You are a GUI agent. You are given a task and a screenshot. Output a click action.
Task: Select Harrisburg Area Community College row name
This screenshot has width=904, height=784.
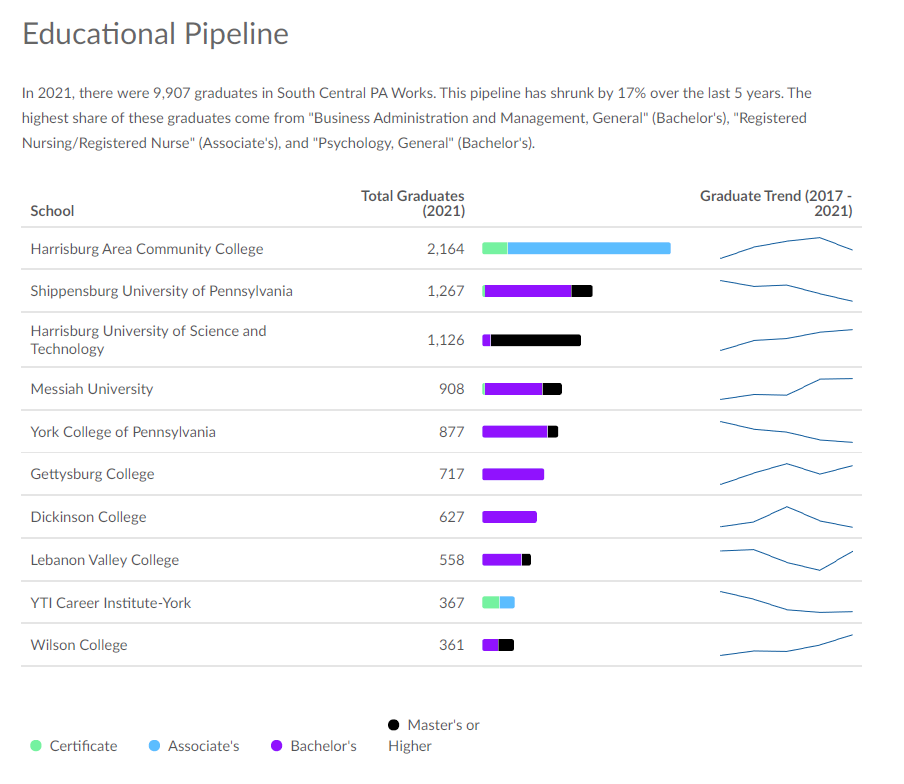pos(147,249)
